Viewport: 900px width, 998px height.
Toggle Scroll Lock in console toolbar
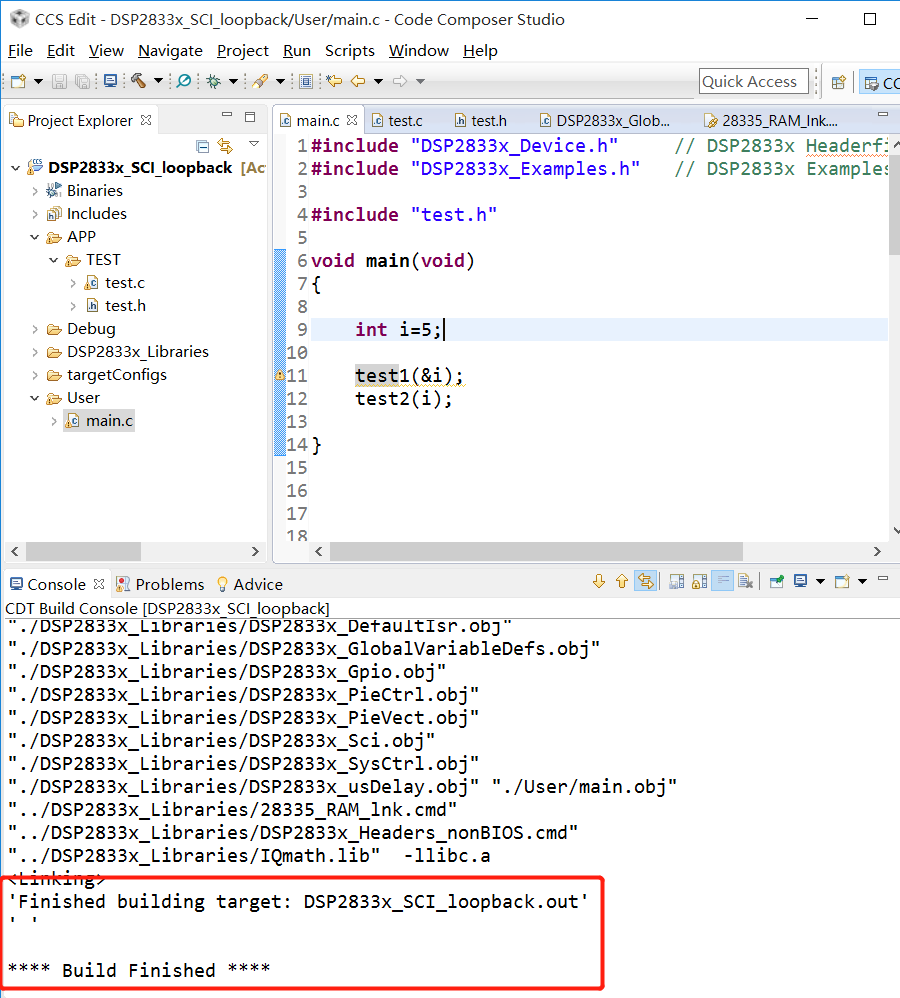tap(700, 581)
